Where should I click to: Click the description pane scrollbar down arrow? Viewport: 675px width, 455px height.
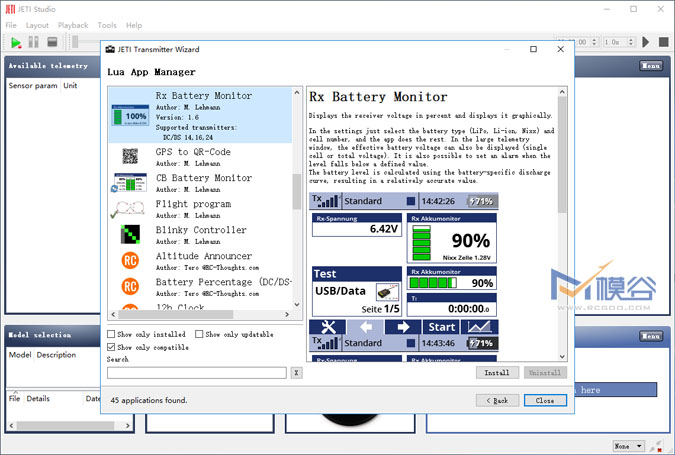click(562, 356)
